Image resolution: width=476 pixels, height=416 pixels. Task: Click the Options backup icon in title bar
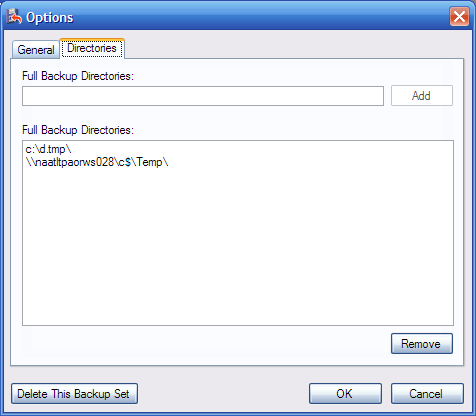[x=15, y=17]
